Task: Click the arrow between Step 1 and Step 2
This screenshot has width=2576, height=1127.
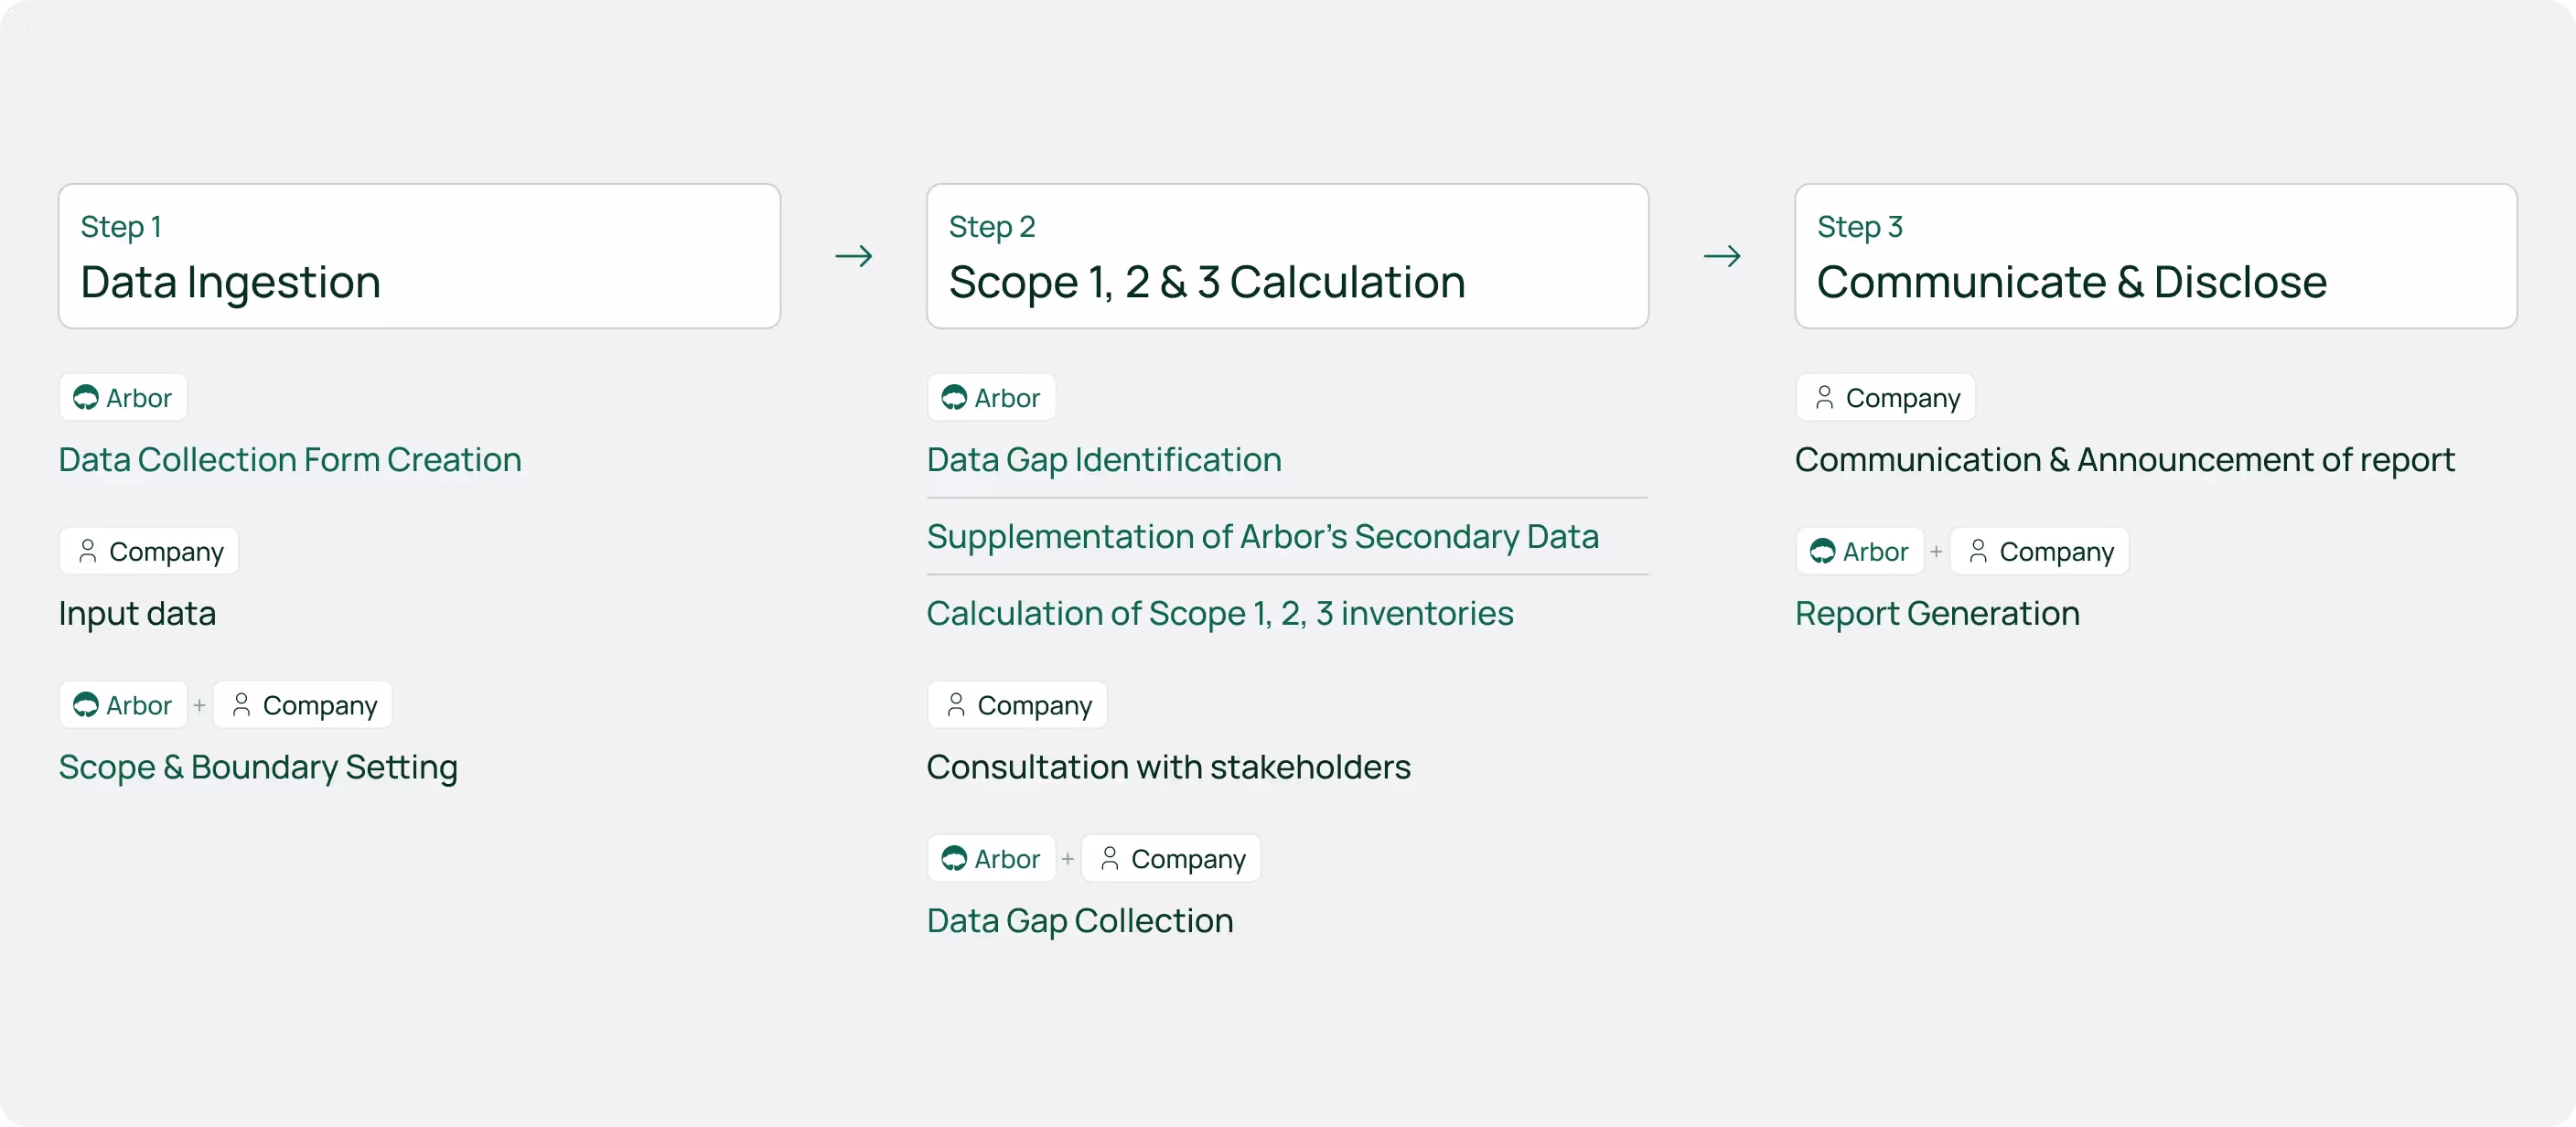Action: 854,257
